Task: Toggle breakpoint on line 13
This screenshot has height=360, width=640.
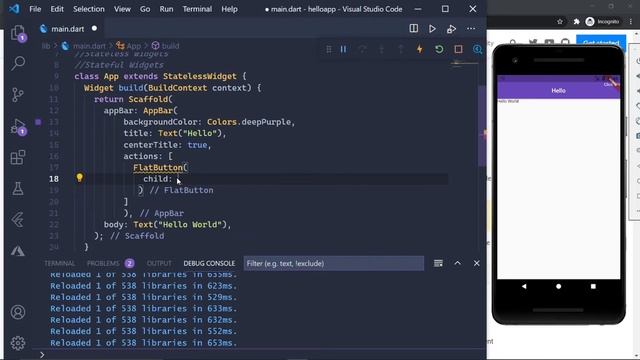Action: [38, 122]
